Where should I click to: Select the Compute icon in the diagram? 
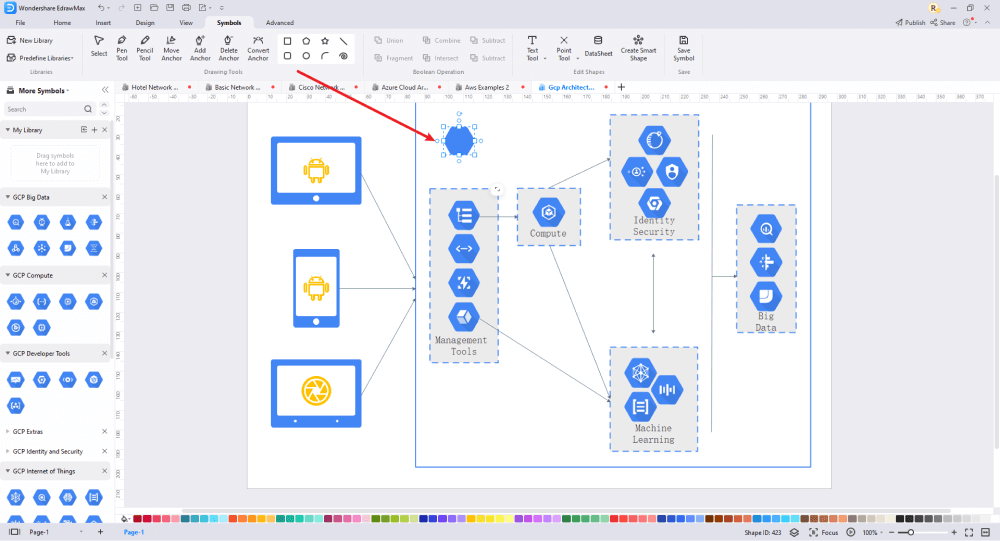[548, 212]
